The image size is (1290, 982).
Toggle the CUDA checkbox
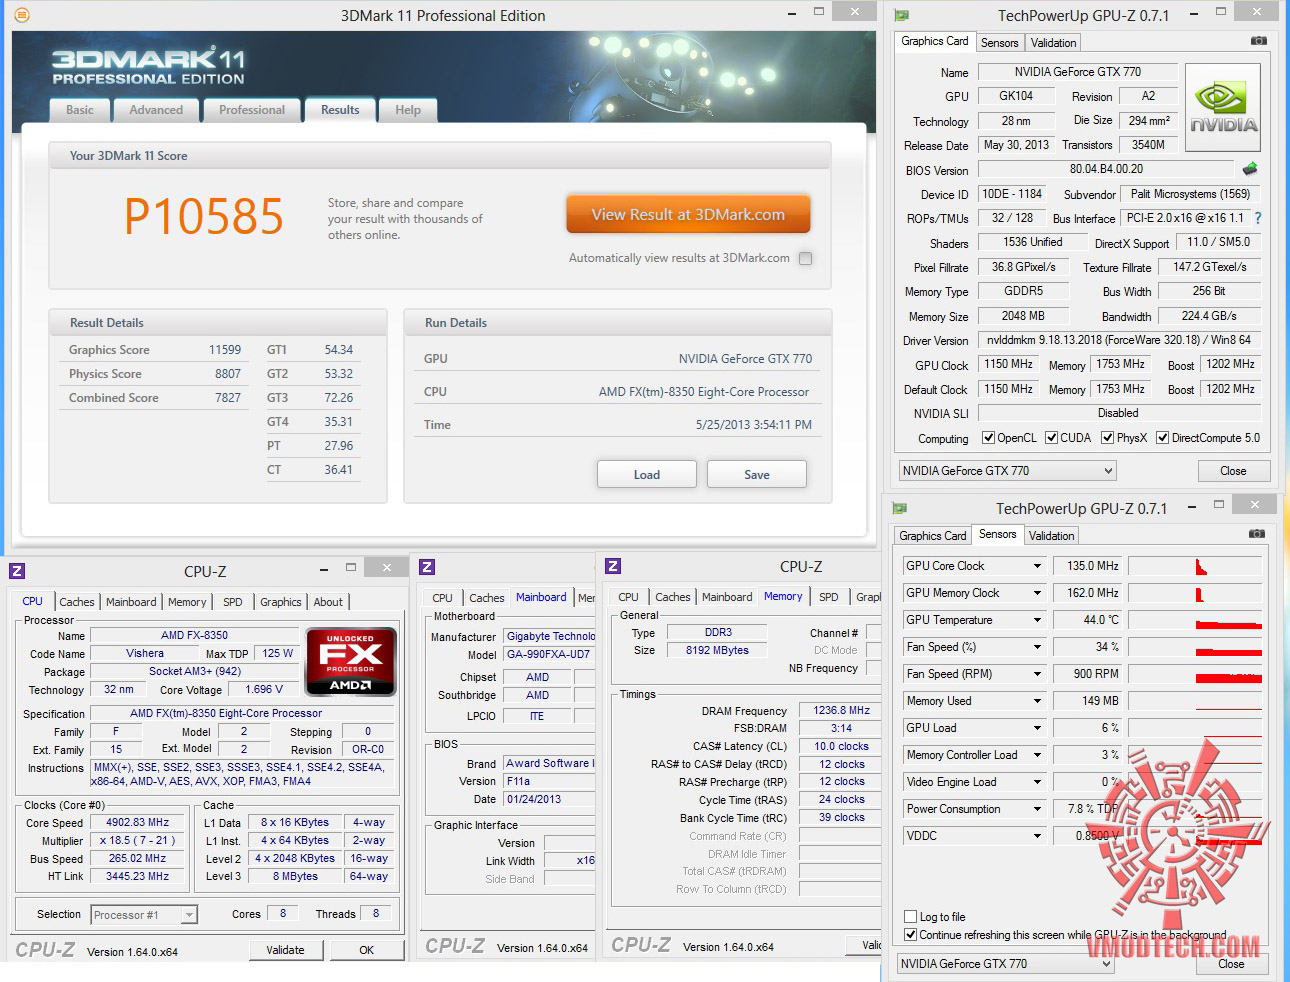point(1051,438)
